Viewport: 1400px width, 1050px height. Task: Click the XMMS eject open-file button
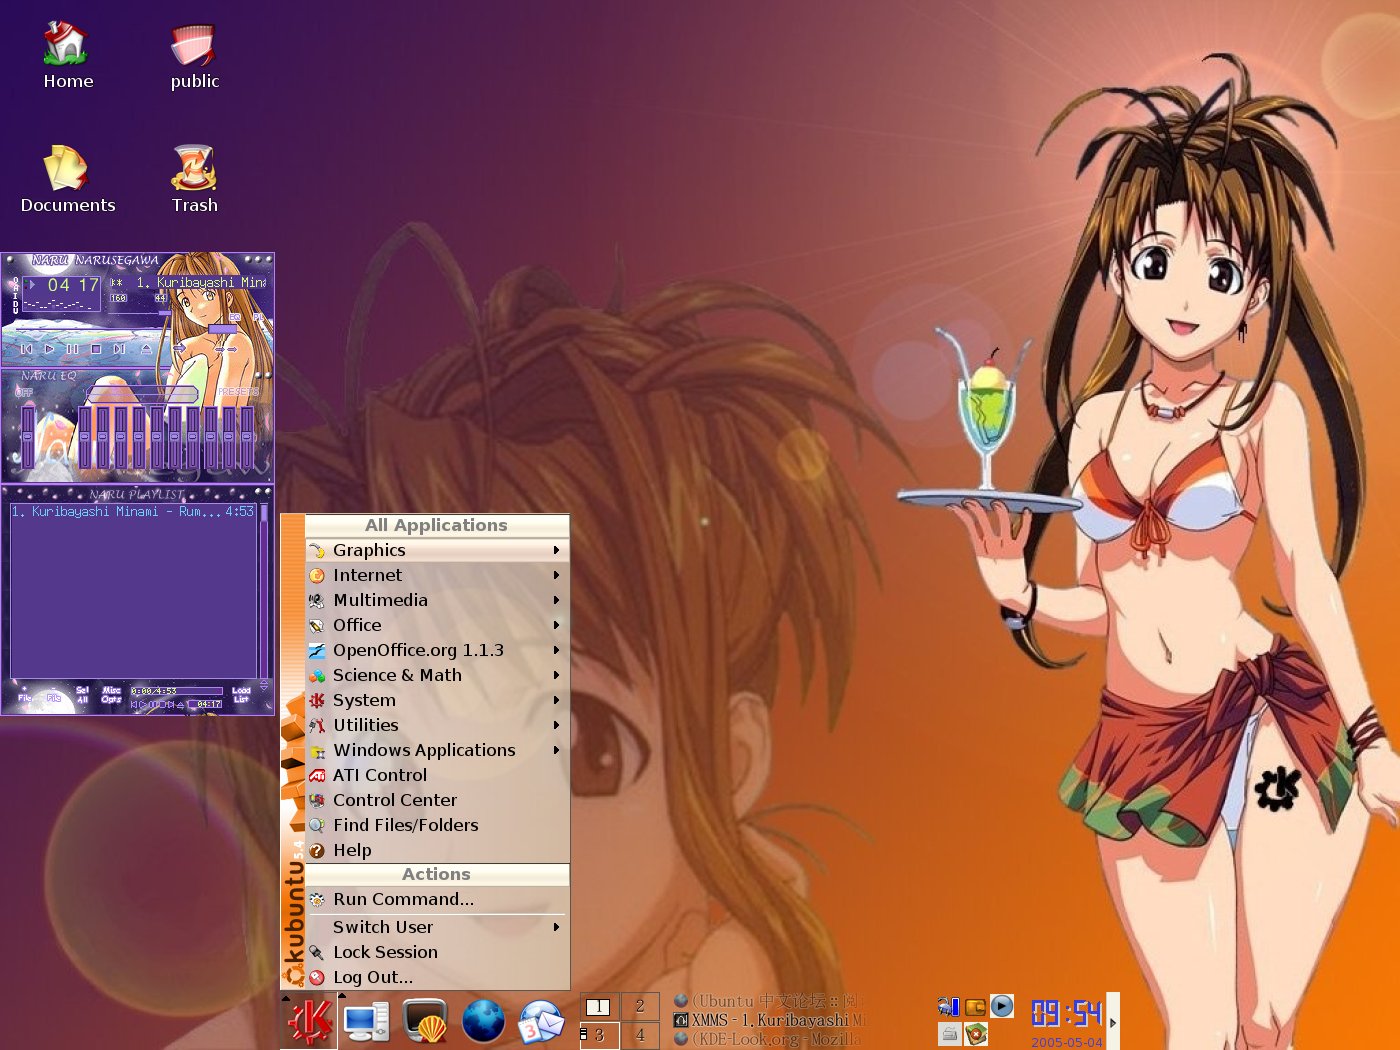pyautogui.click(x=146, y=349)
